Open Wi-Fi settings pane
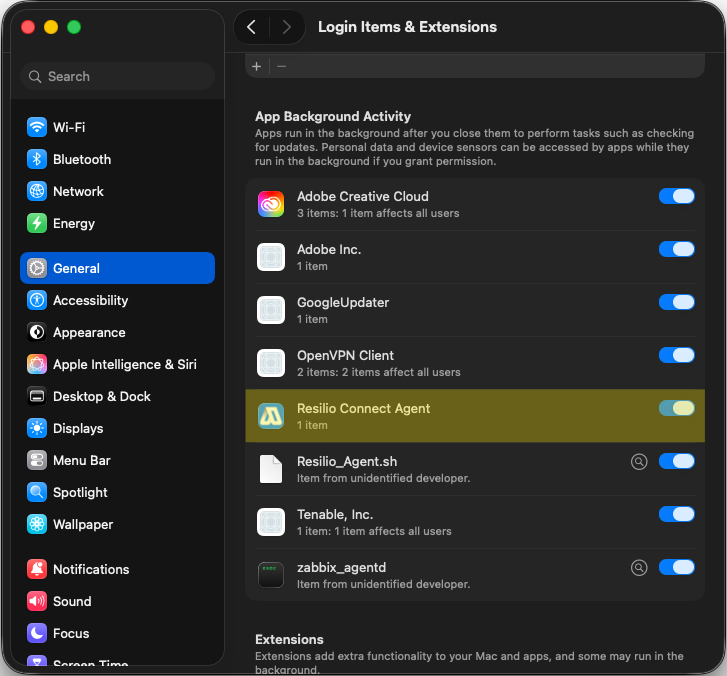 click(x=117, y=127)
